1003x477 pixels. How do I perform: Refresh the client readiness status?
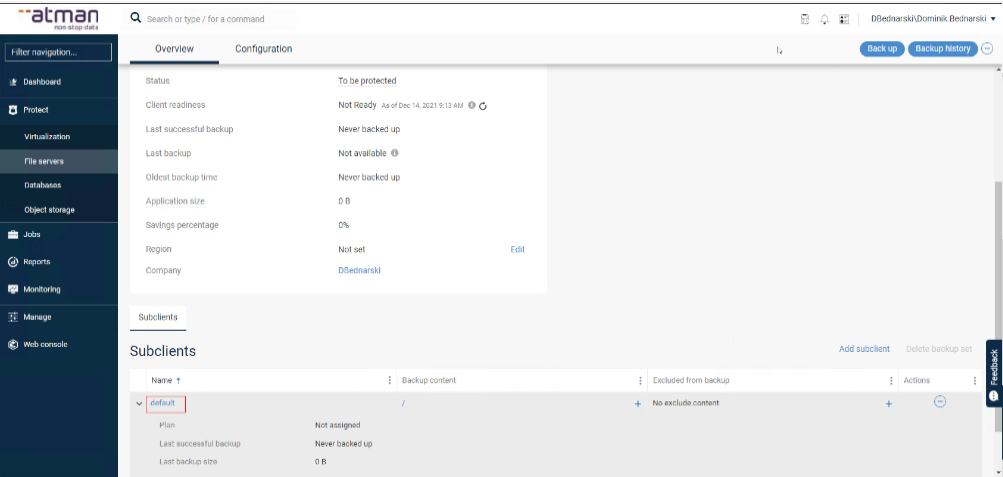482,105
